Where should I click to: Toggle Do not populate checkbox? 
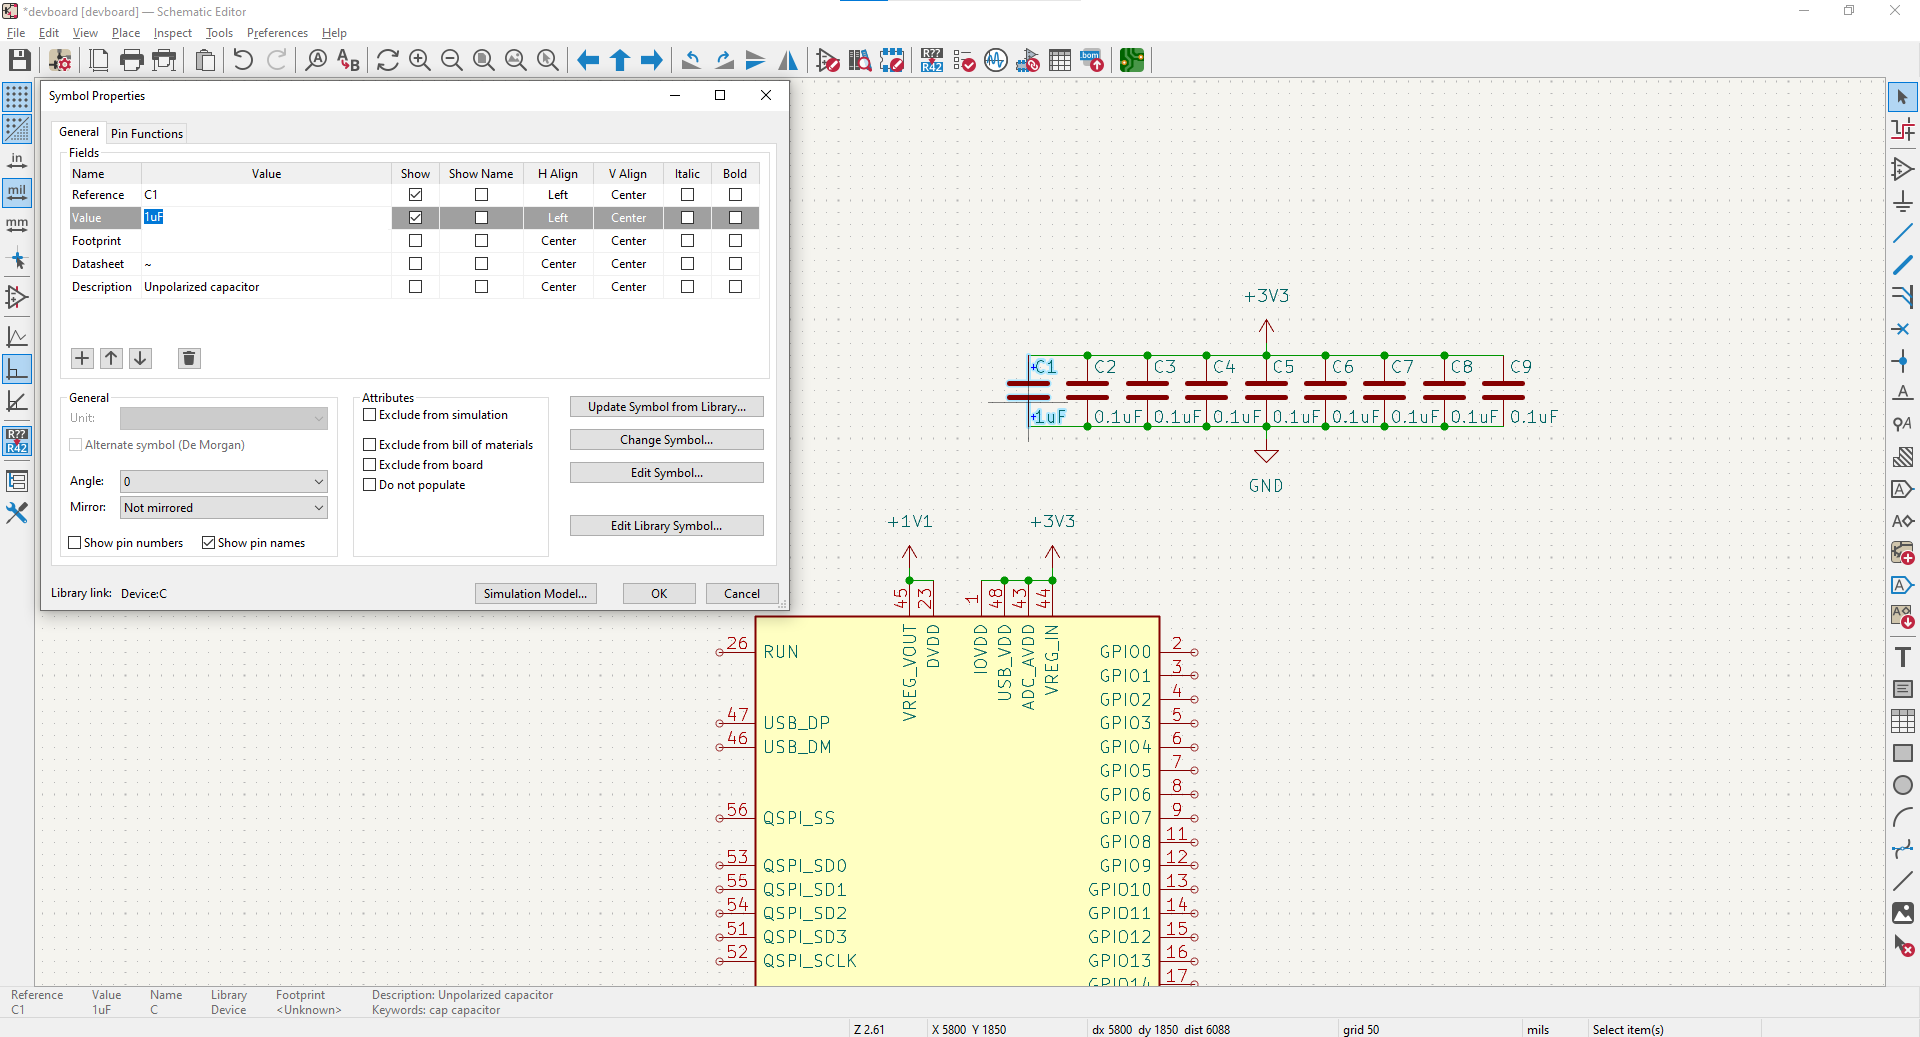(x=370, y=485)
